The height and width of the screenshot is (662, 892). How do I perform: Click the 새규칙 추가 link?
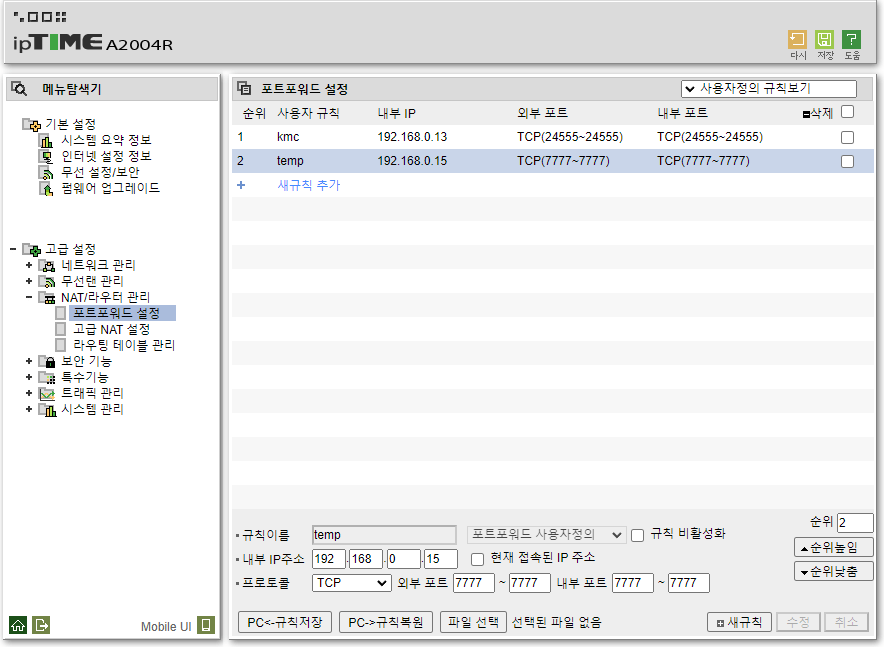(309, 185)
